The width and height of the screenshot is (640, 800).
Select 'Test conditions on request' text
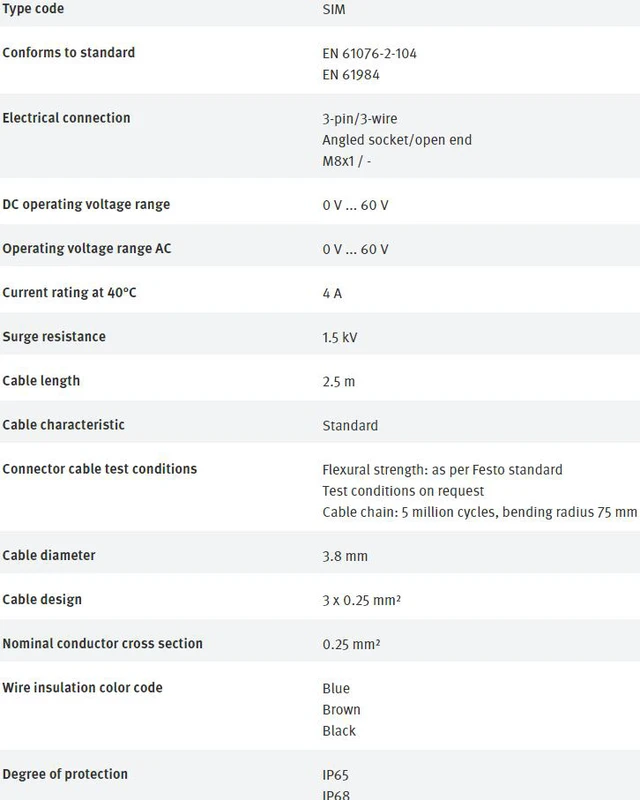pos(403,491)
